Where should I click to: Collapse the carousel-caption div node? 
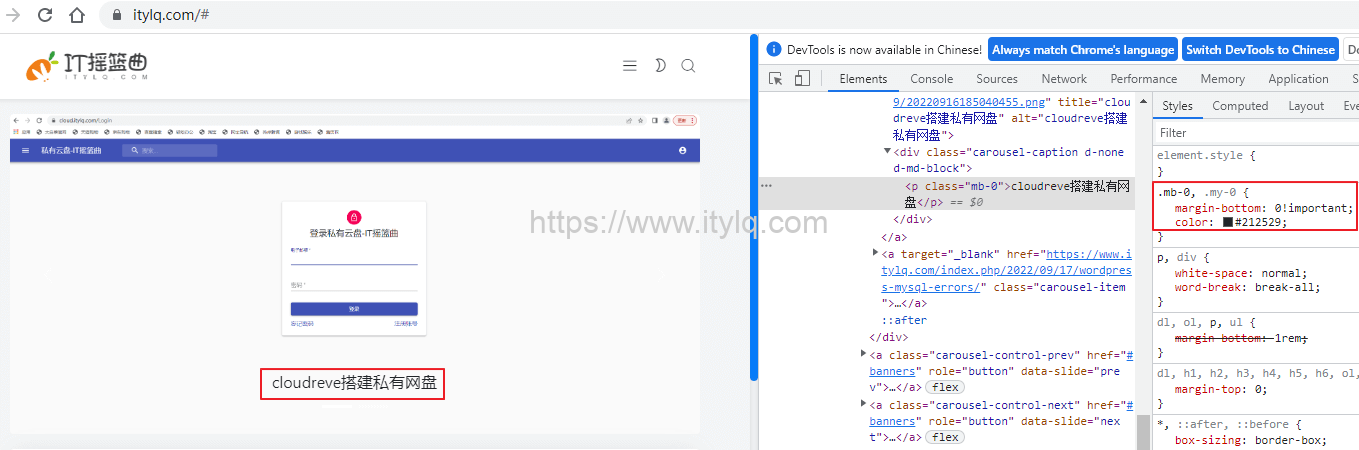[x=887, y=152]
